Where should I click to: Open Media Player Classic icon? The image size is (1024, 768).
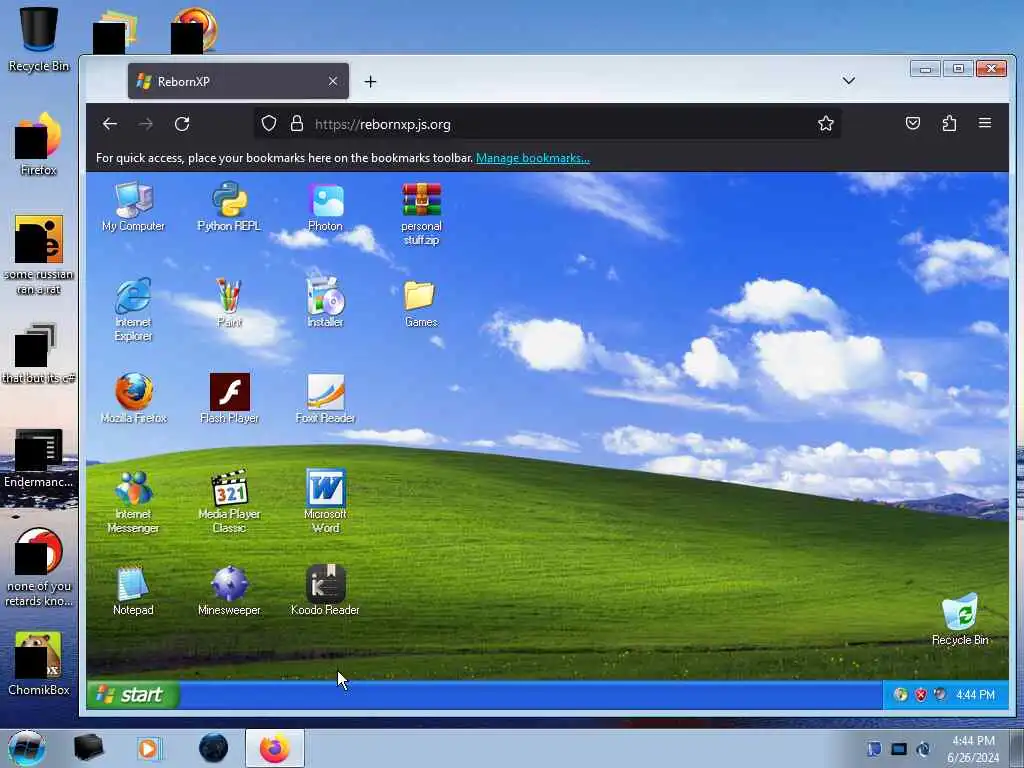[x=229, y=502]
